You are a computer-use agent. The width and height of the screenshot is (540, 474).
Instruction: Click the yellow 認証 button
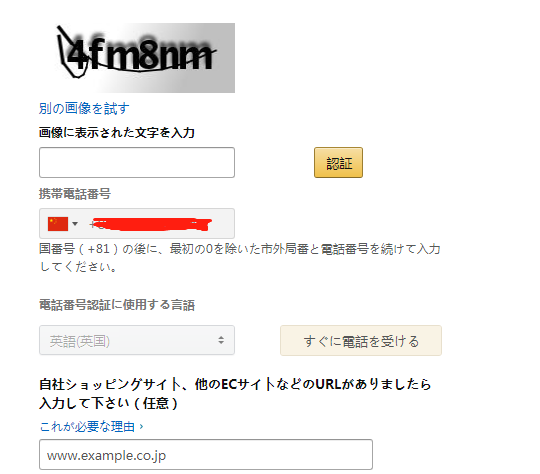click(x=338, y=163)
